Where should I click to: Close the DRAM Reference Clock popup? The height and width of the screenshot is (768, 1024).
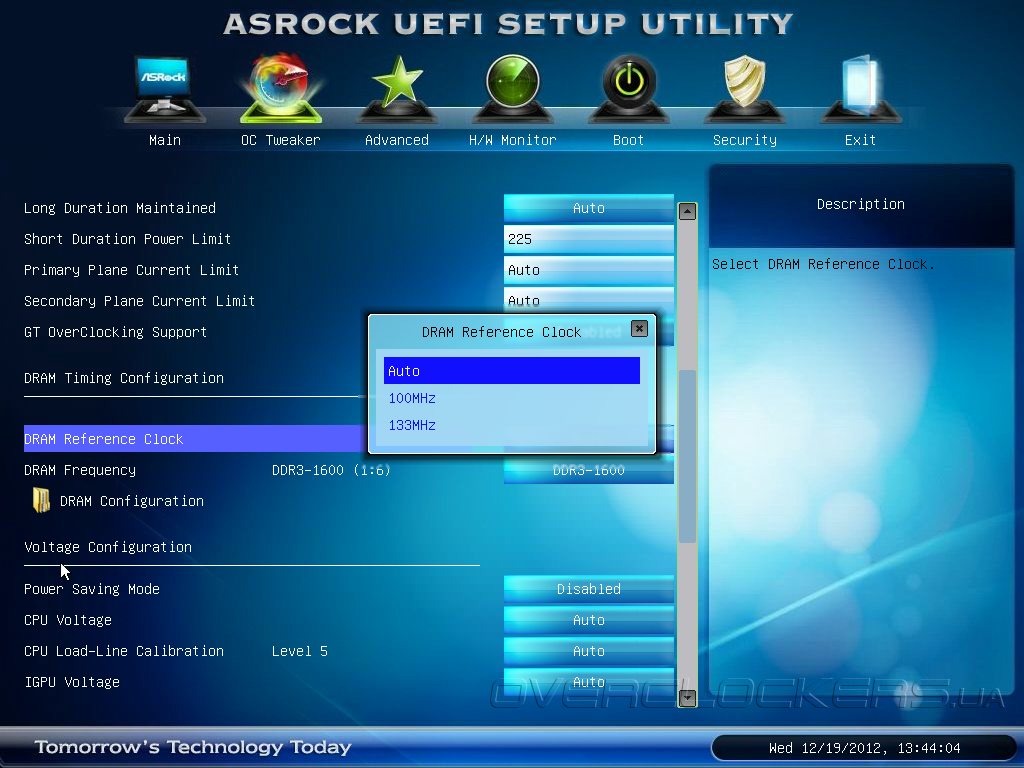click(639, 328)
